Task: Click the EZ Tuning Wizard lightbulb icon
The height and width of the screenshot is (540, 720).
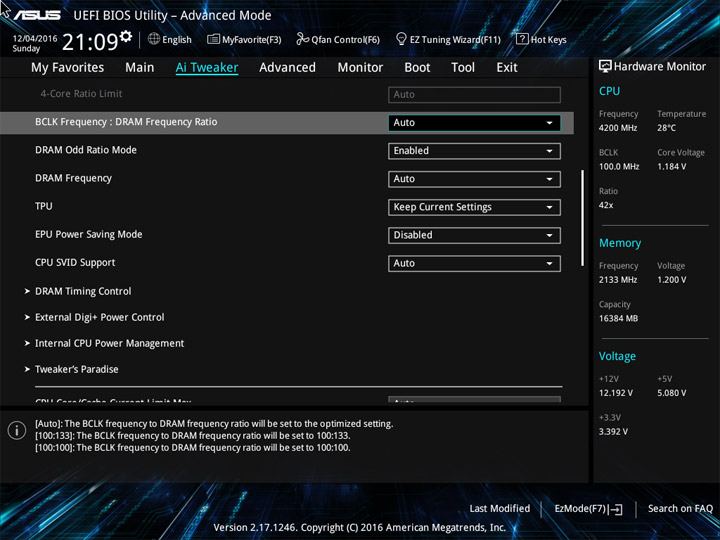Action: point(401,39)
